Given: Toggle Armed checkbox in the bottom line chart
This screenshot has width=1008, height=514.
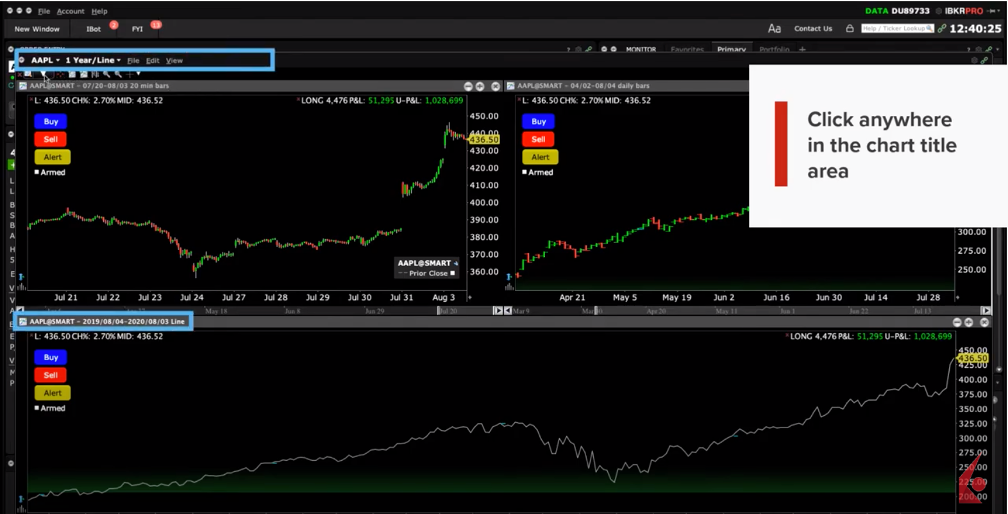Looking at the screenshot, I should click(38, 408).
